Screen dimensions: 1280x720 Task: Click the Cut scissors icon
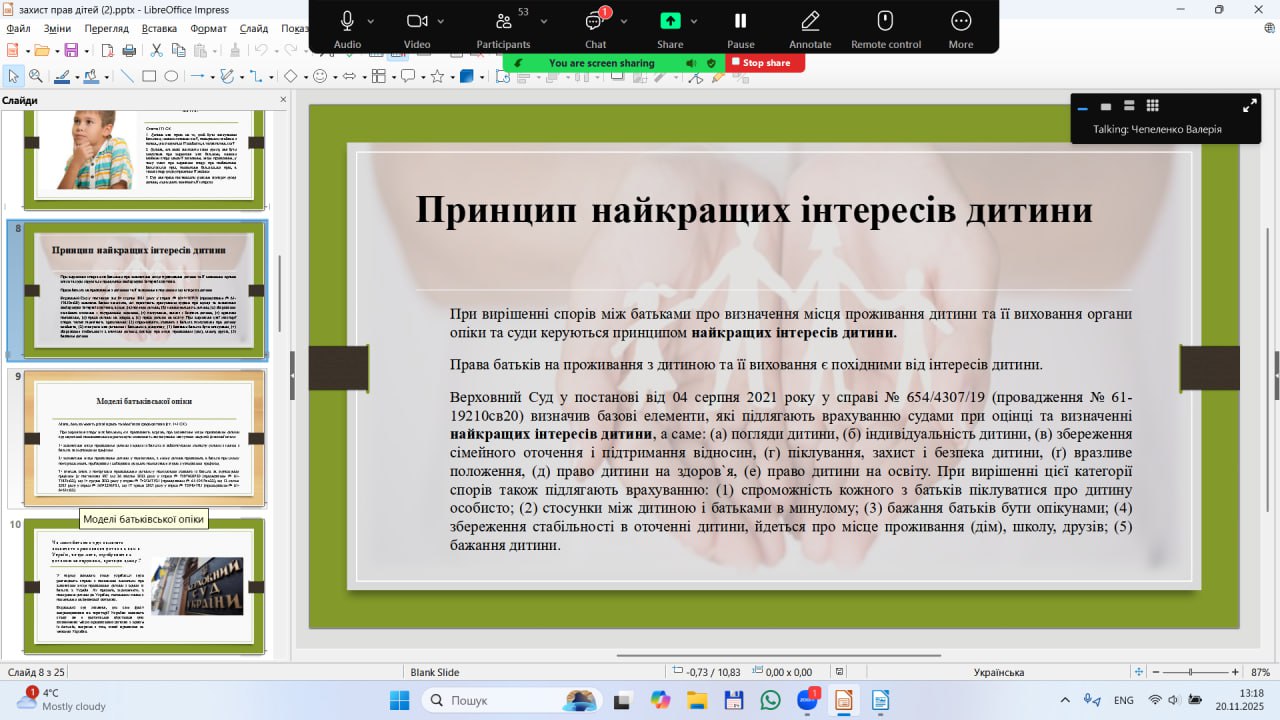pyautogui.click(x=155, y=50)
